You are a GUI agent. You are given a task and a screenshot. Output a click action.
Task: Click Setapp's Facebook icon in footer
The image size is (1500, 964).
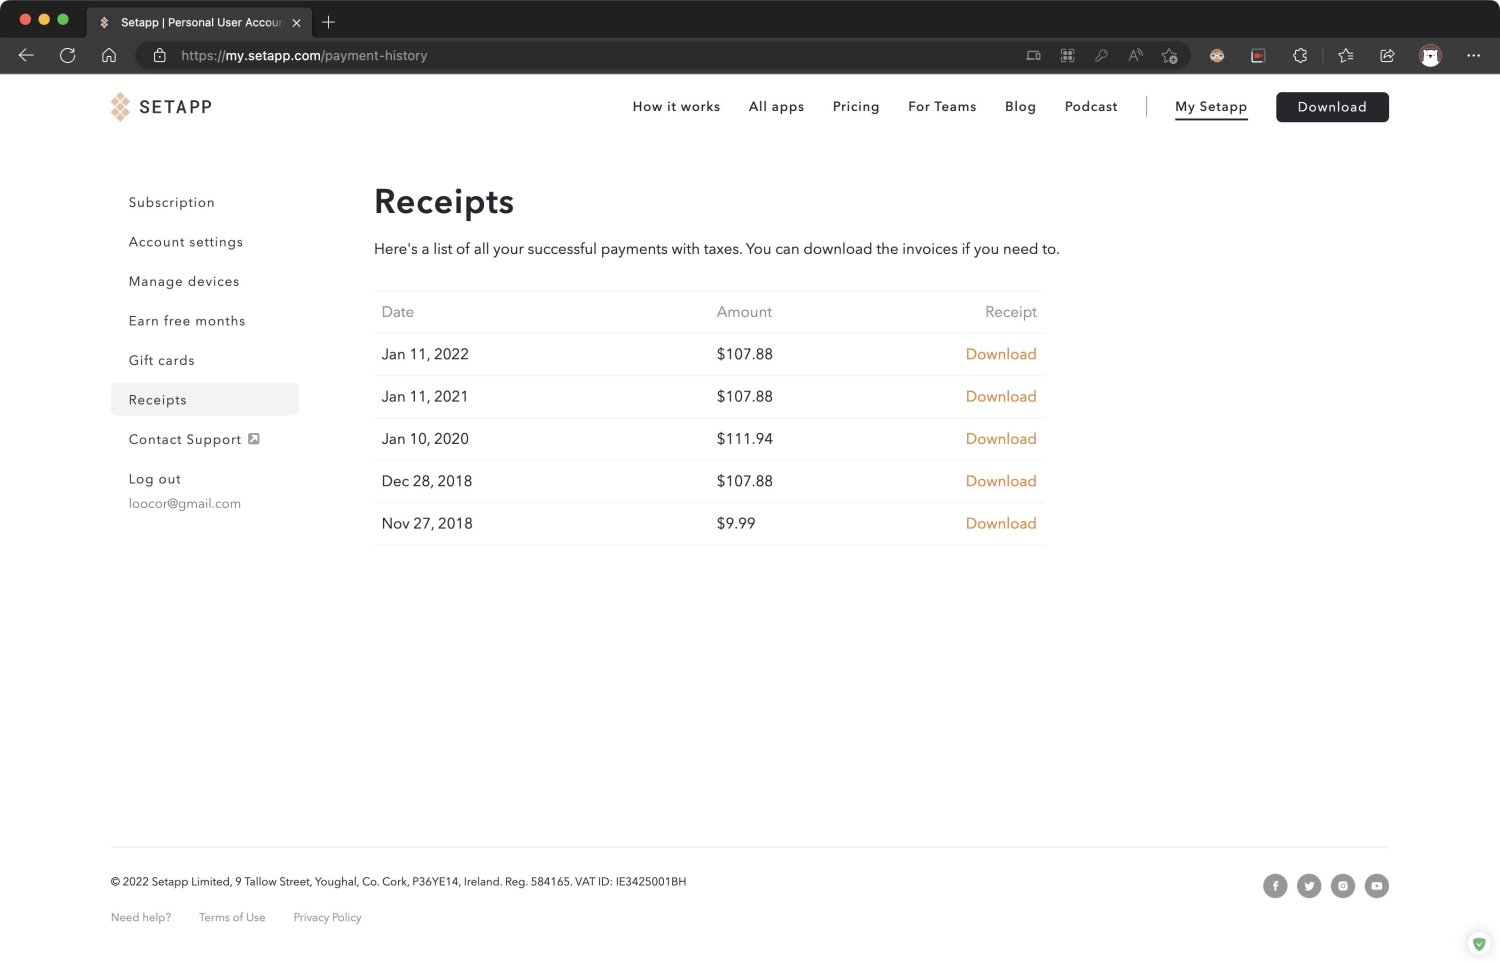[x=1275, y=885]
